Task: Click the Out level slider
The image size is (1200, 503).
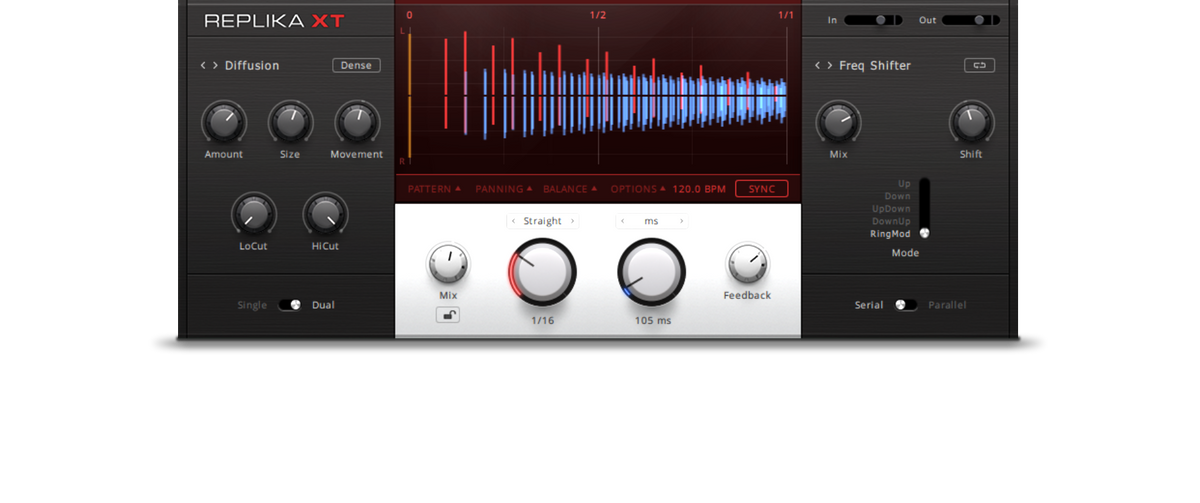Action: [970, 20]
